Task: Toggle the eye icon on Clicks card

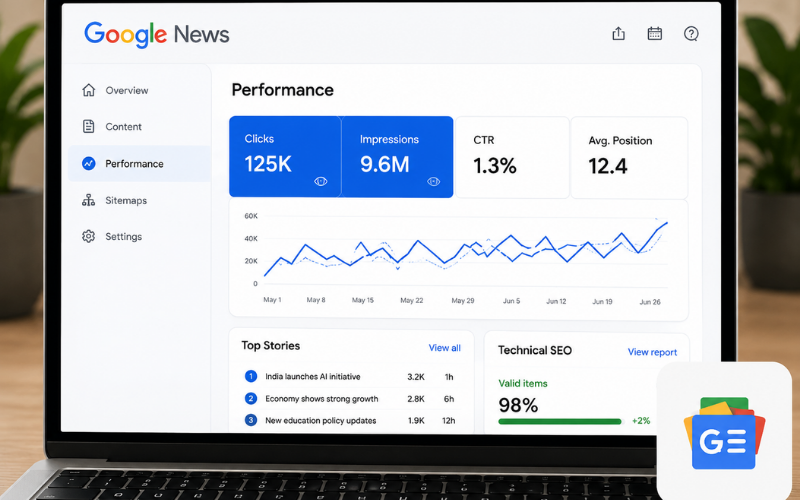Action: point(320,182)
